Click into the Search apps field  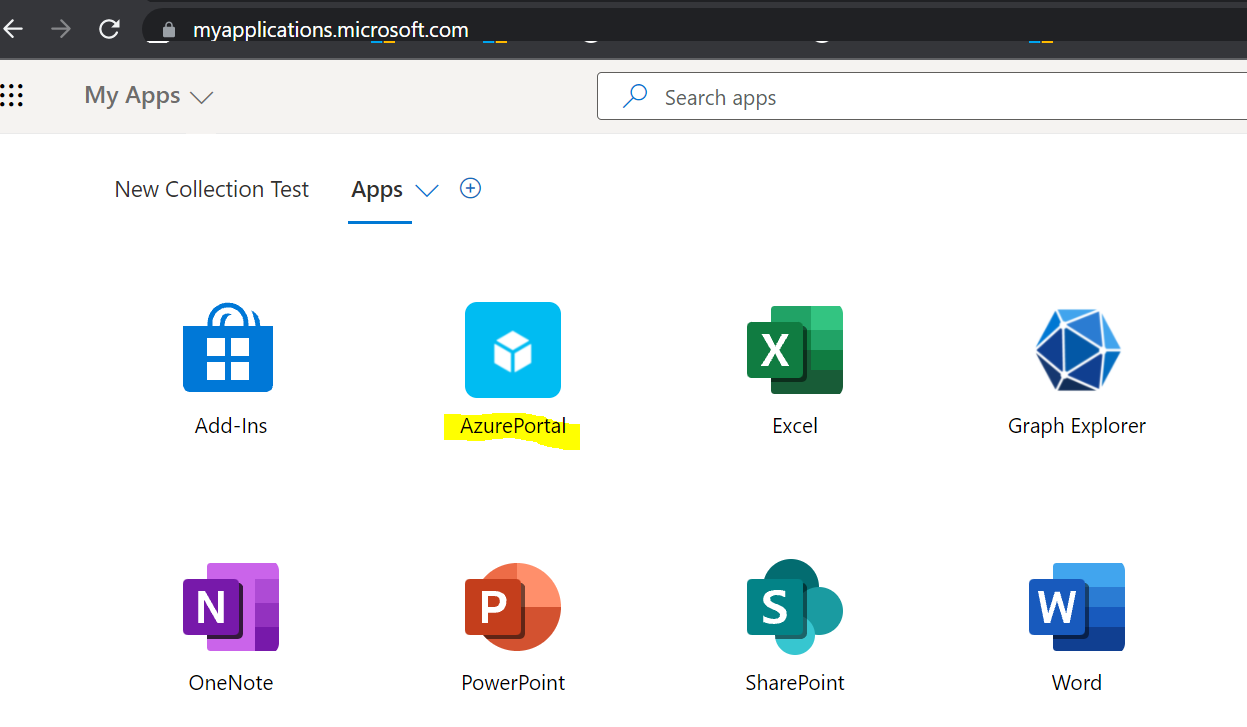click(922, 97)
